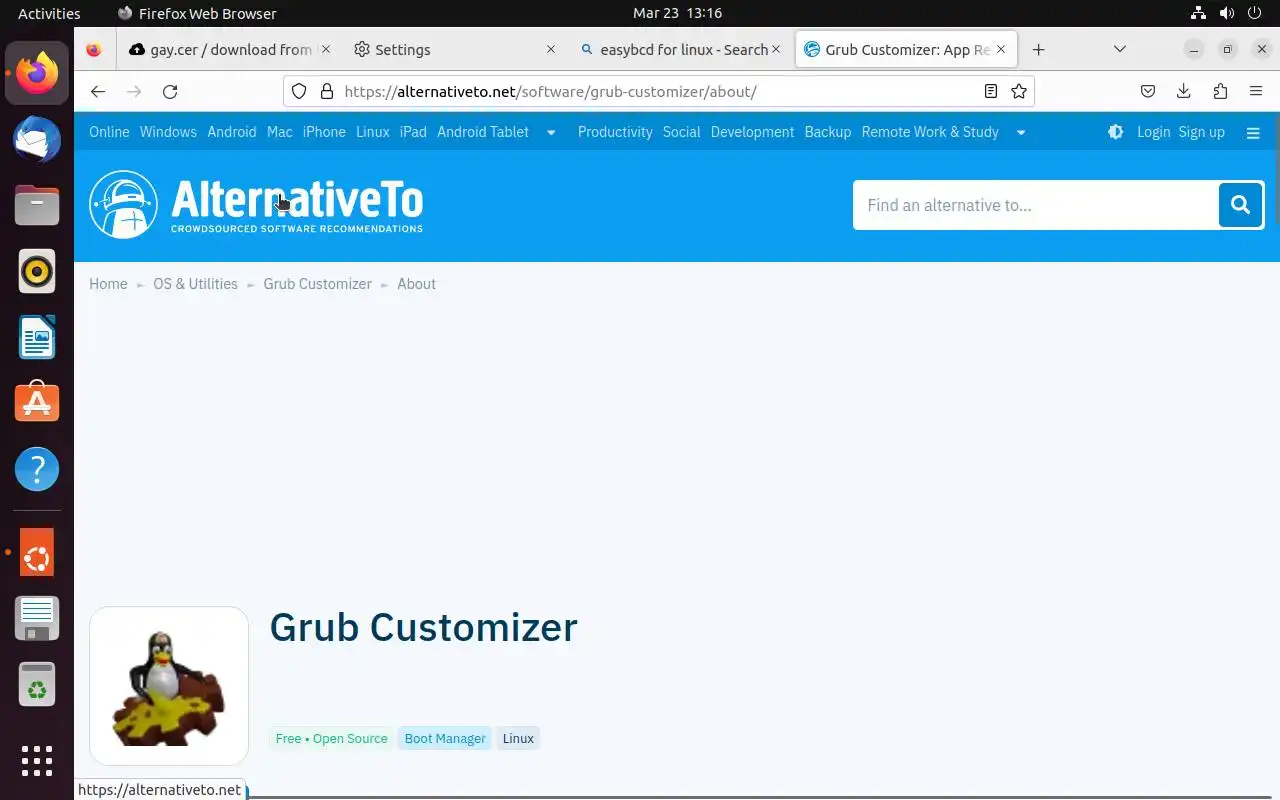1280x800 pixels.
Task: Open the extensions puzzle icon
Action: click(x=1220, y=91)
